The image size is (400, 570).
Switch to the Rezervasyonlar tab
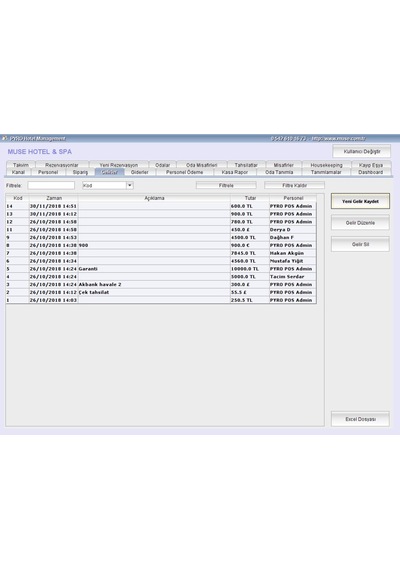pyautogui.click(x=62, y=165)
